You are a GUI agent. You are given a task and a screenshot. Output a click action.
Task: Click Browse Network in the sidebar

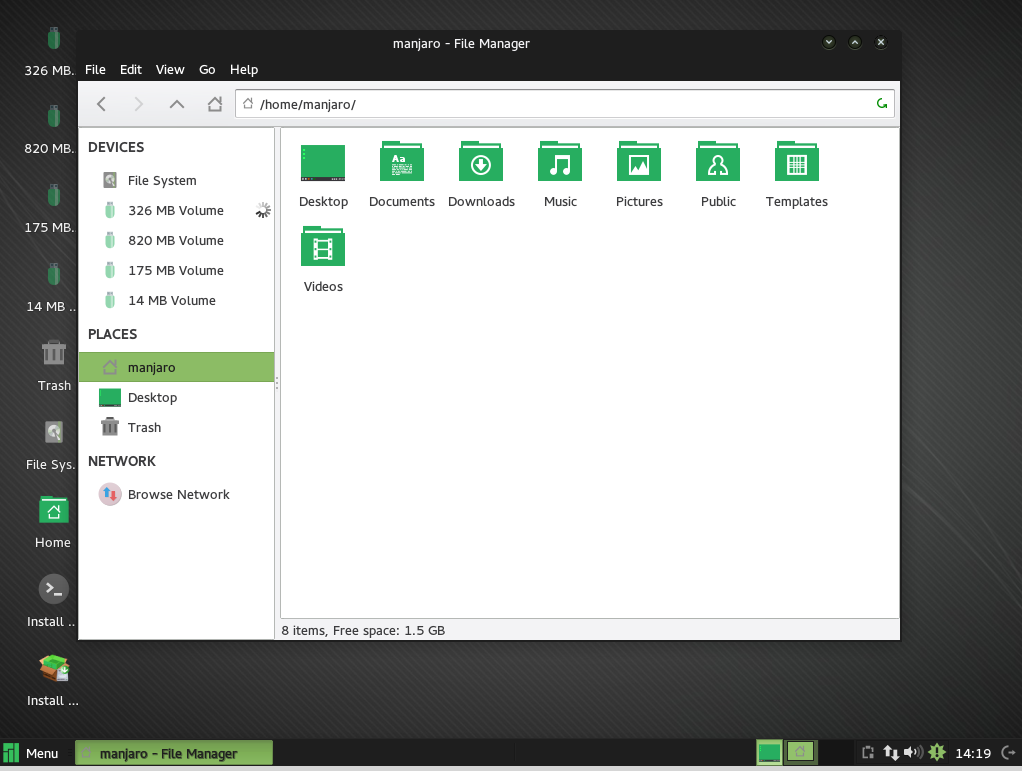click(177, 495)
